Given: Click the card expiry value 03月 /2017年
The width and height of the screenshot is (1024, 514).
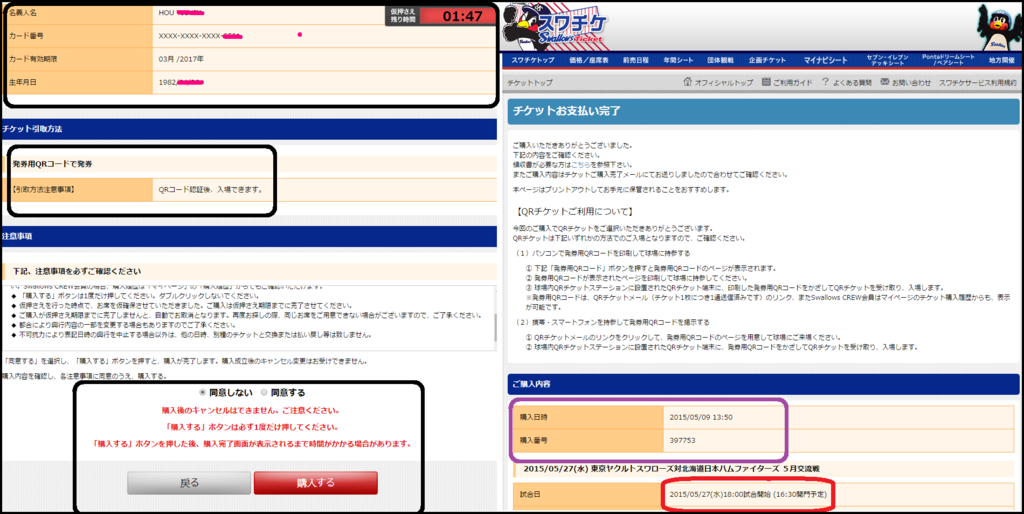Looking at the screenshot, I should point(181,59).
